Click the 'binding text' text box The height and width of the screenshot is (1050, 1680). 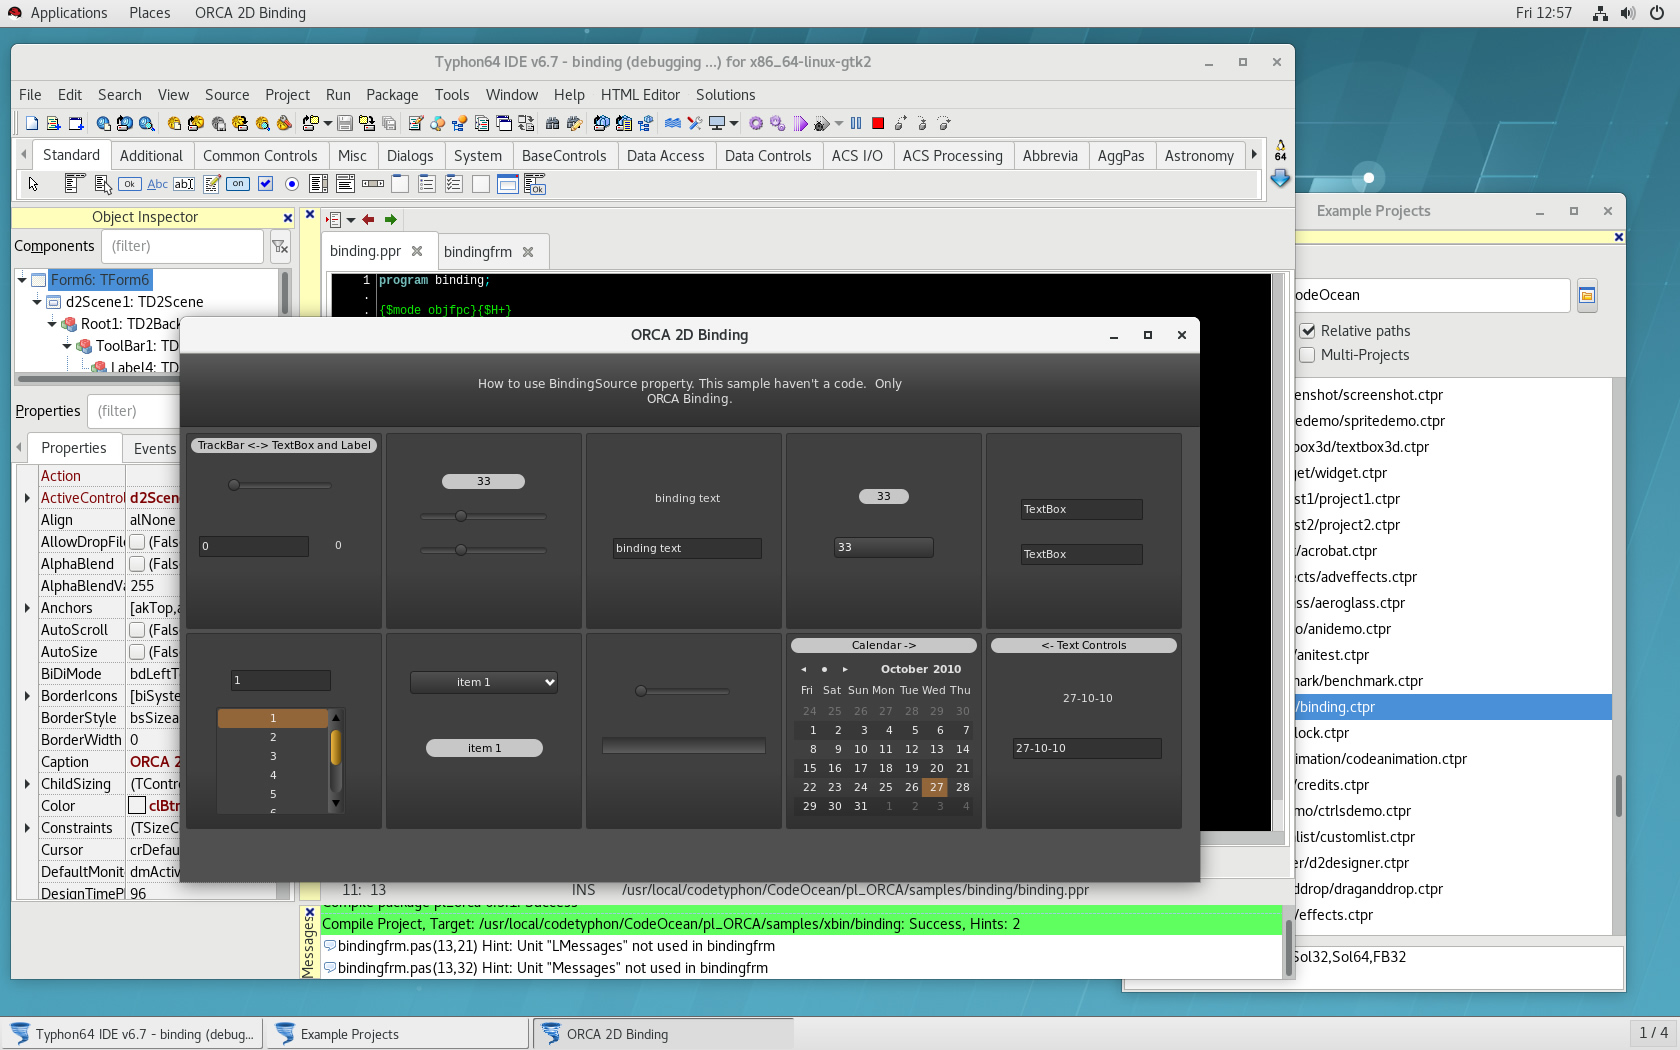tap(687, 548)
